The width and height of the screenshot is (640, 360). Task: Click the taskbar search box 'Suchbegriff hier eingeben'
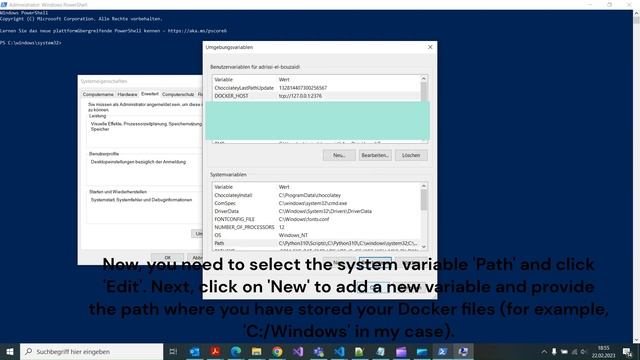point(91,351)
